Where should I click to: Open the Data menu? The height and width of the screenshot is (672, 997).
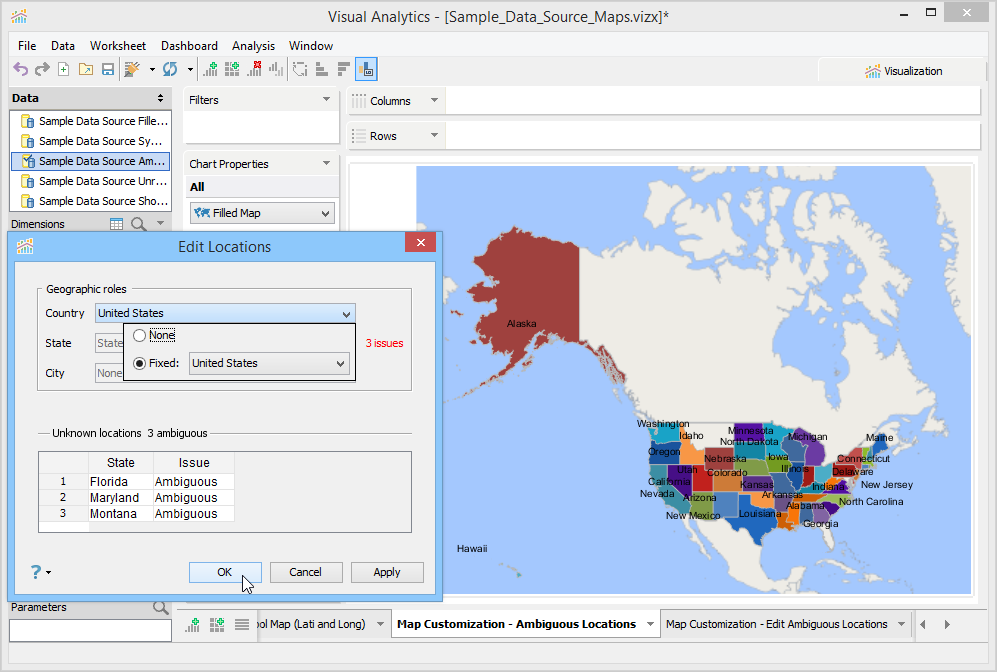(x=63, y=46)
